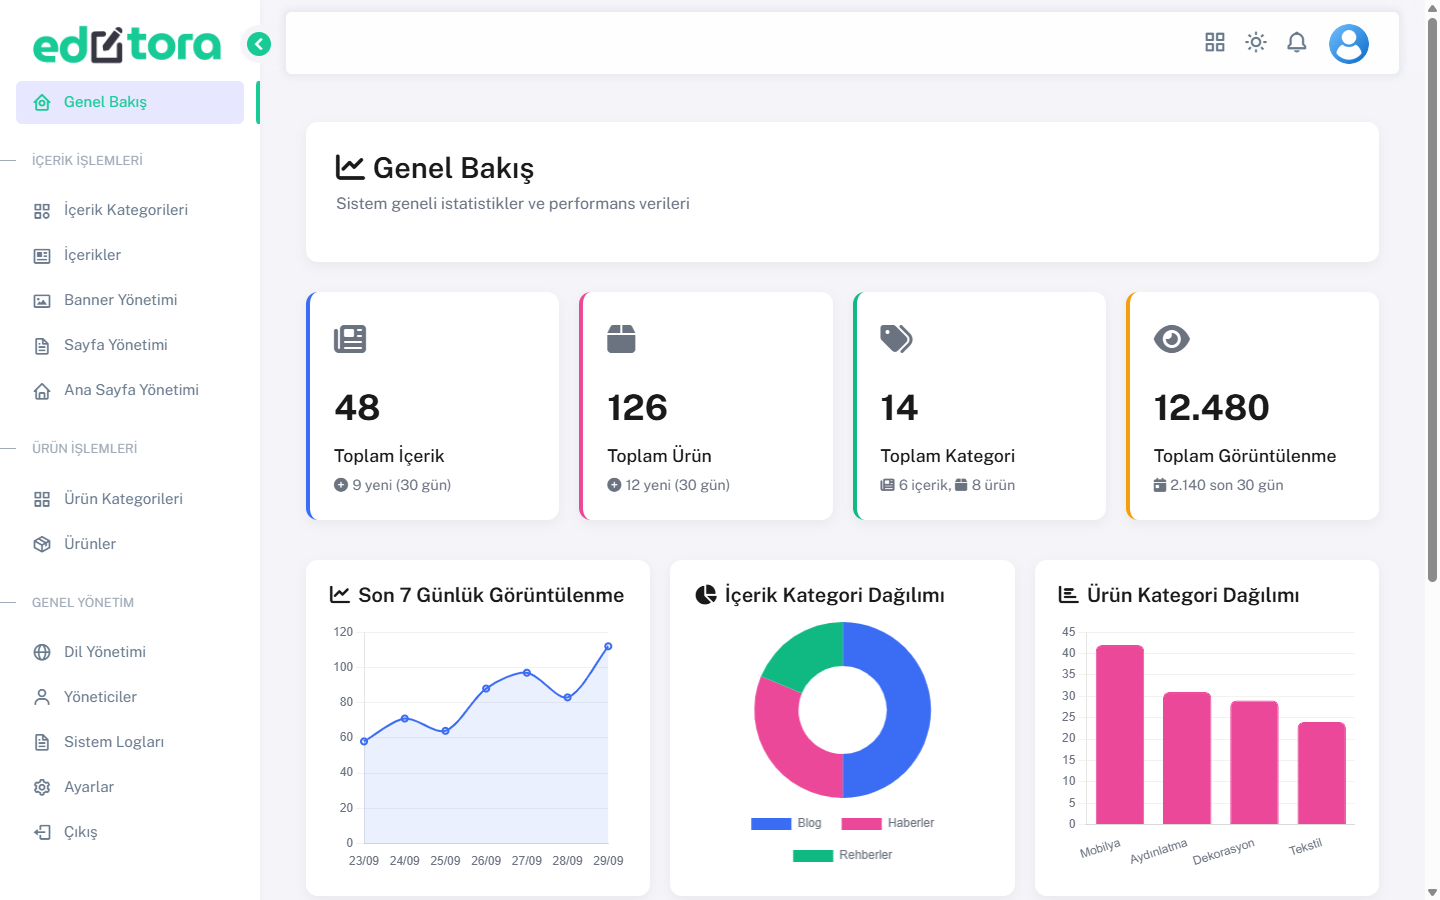The height and width of the screenshot is (900, 1440).
Task: Toggle Blog series via its legend swatch
Action: 771,824
